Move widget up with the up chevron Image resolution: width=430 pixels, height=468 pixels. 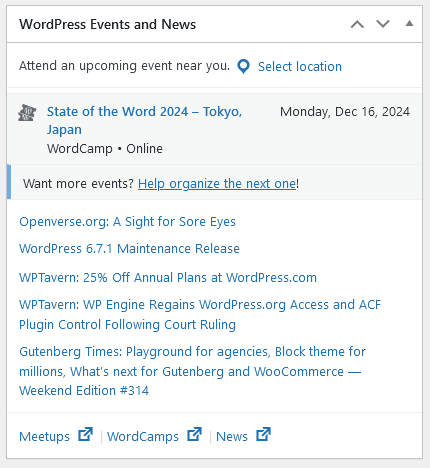pyautogui.click(x=357, y=24)
